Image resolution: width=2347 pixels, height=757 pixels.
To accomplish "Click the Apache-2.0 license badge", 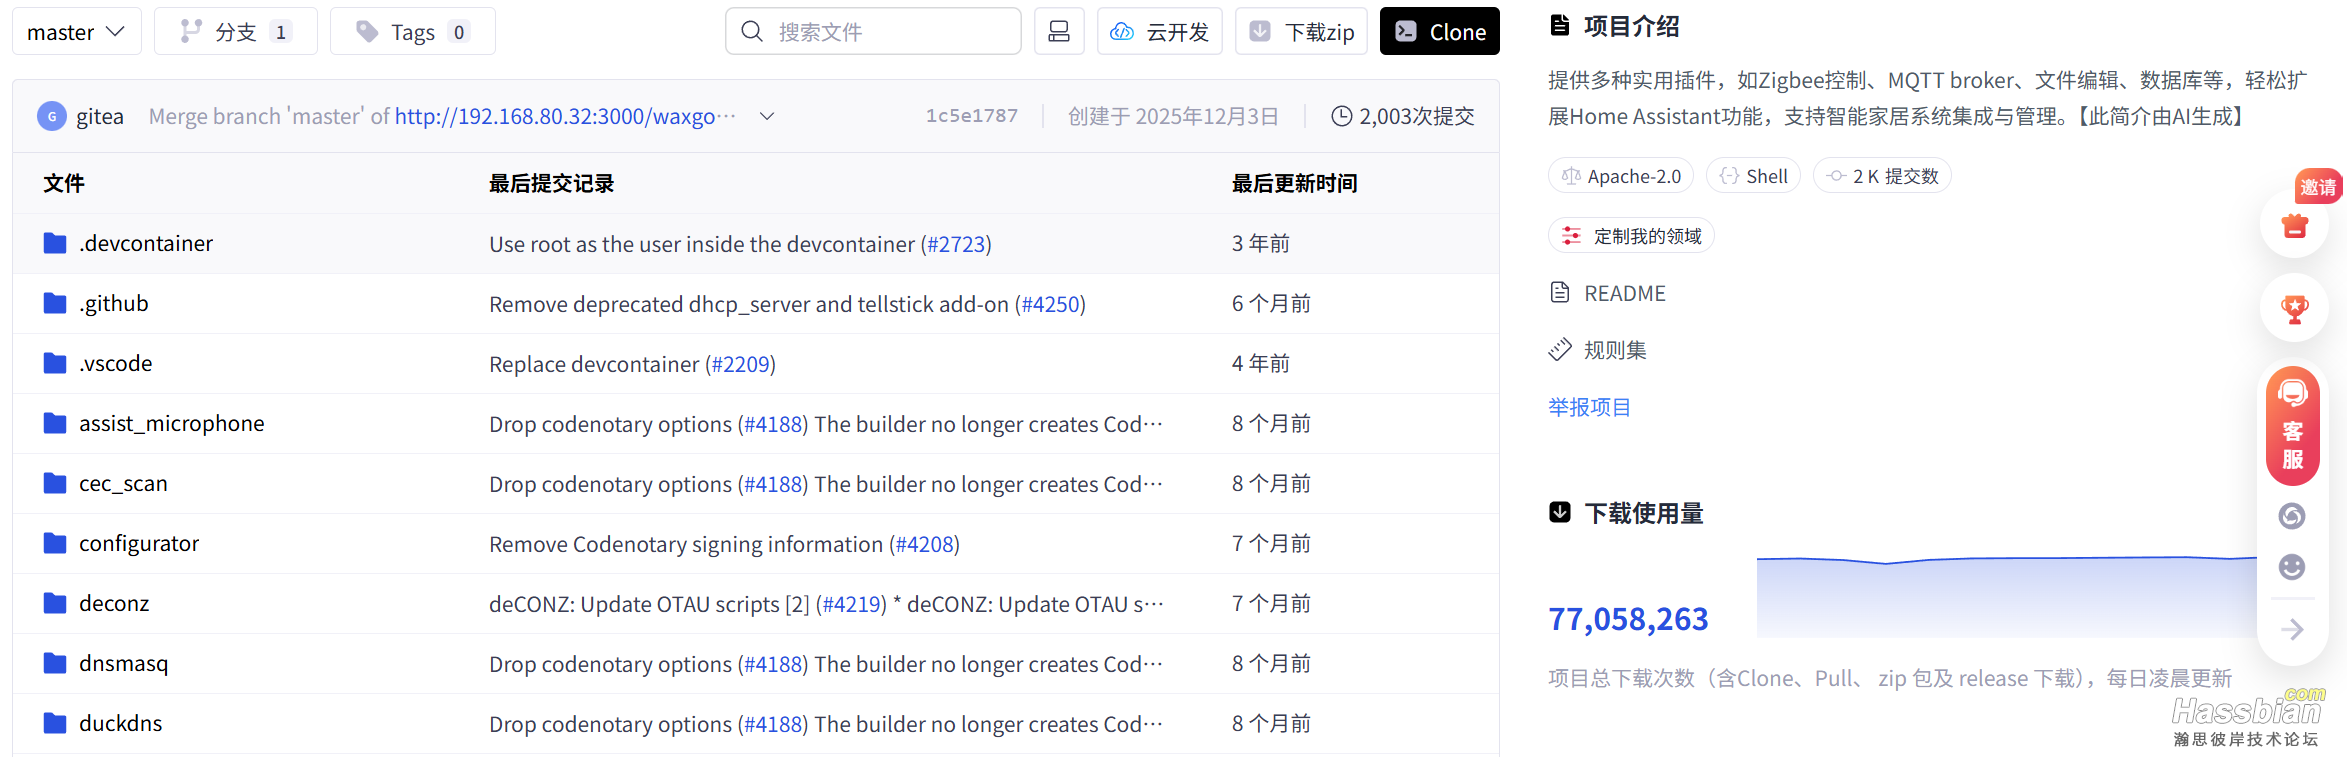I will [1621, 176].
